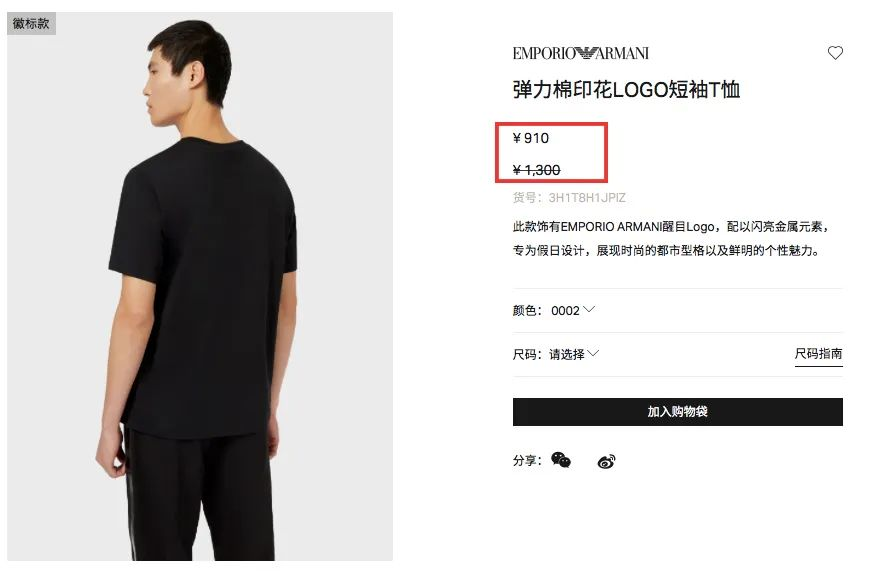This screenshot has width=870, height=573.
Task: Click the sale price ¥910
Action: click(x=531, y=138)
